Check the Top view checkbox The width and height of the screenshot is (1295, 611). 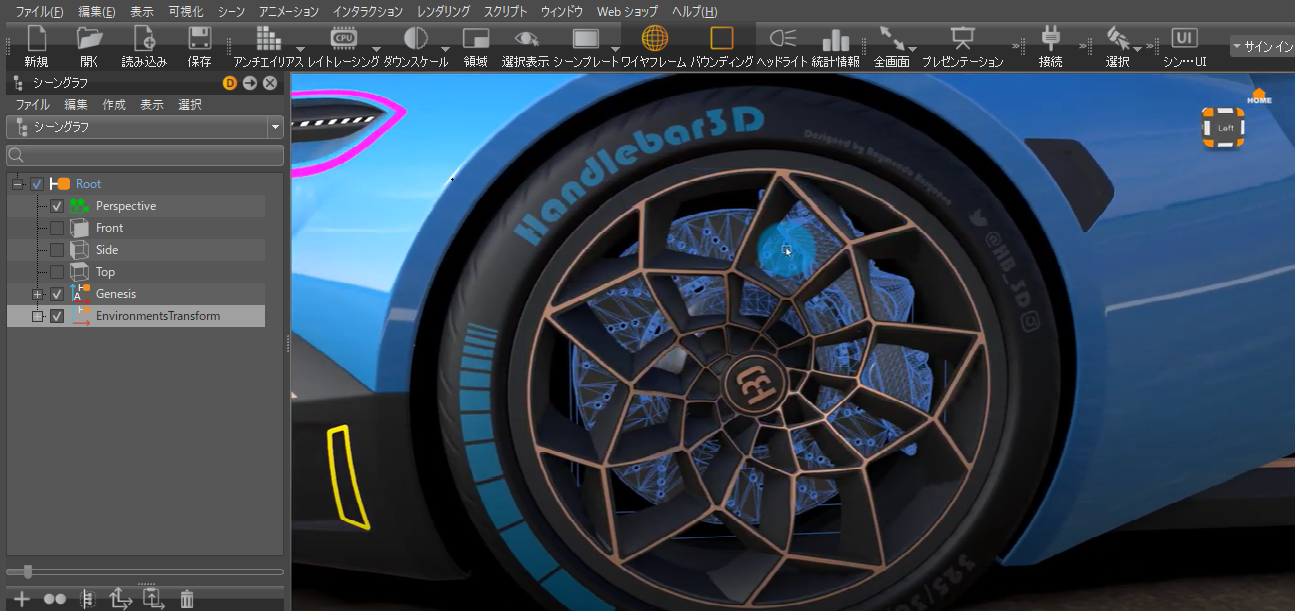point(57,272)
